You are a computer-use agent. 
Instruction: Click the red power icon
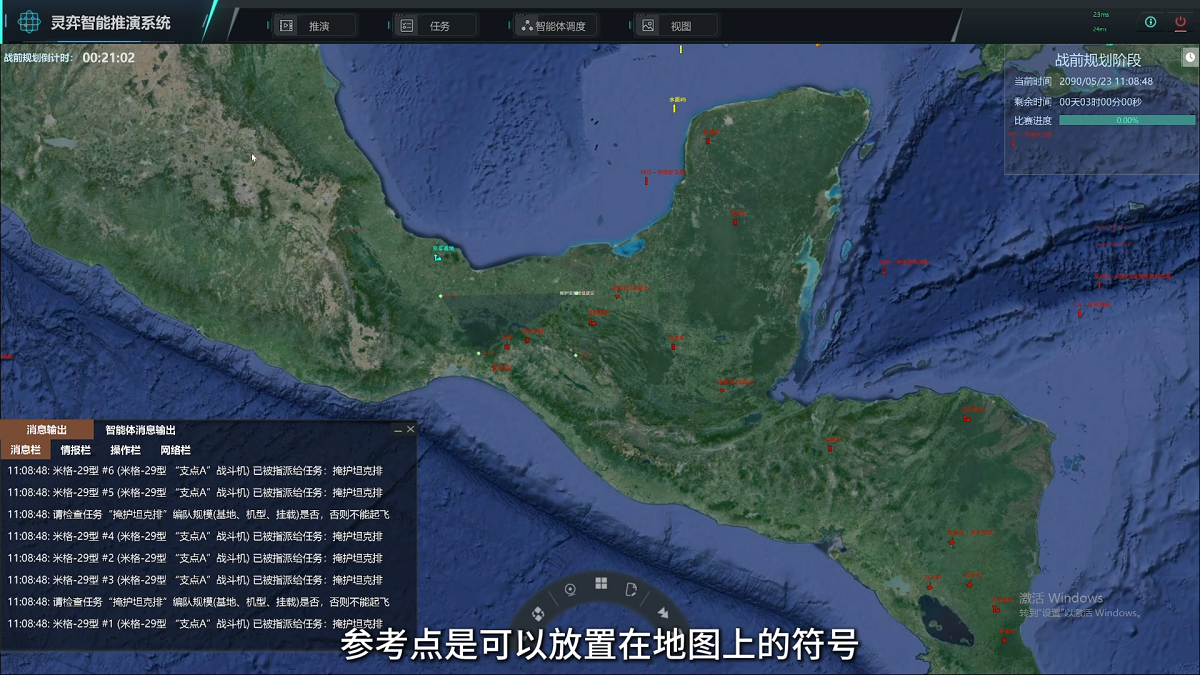(x=1181, y=22)
